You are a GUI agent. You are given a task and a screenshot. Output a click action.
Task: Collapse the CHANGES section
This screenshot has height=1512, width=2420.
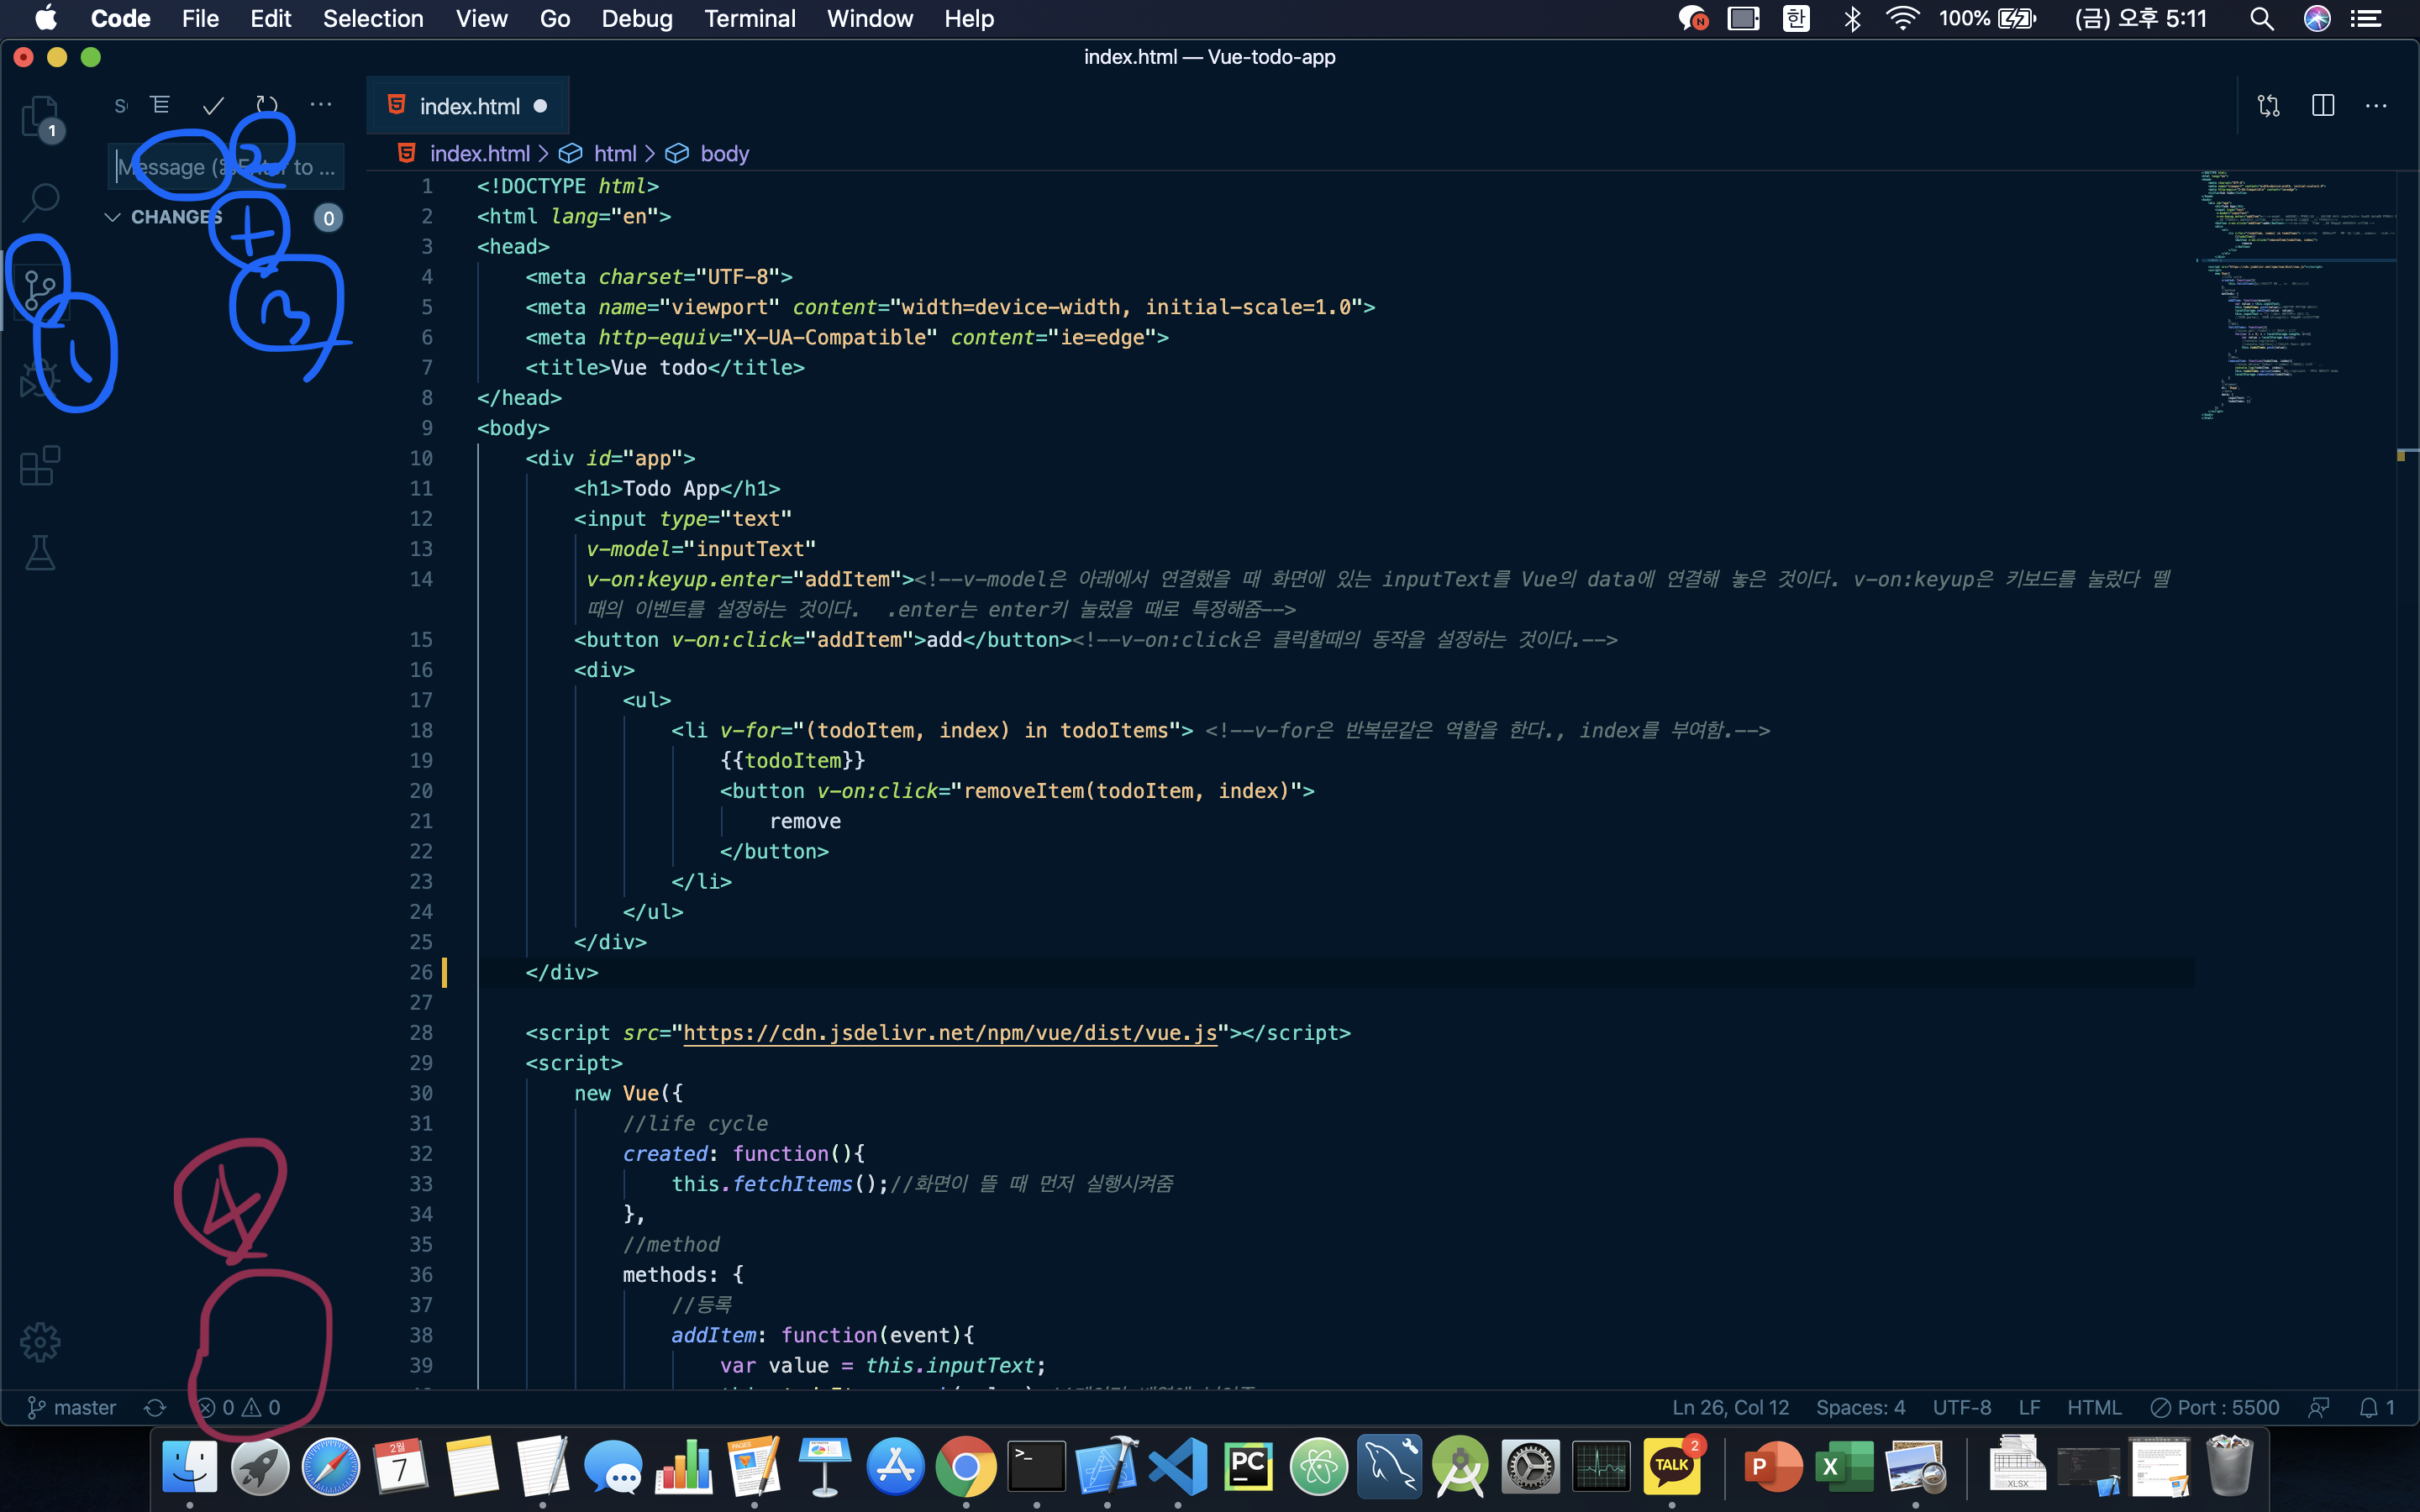pos(113,217)
